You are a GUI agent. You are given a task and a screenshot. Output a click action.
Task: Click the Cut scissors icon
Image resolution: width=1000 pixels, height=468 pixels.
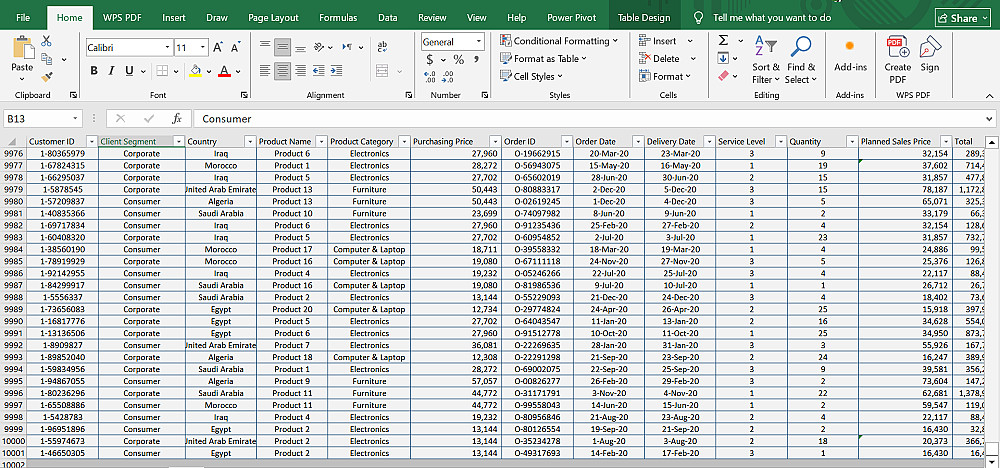(46, 41)
